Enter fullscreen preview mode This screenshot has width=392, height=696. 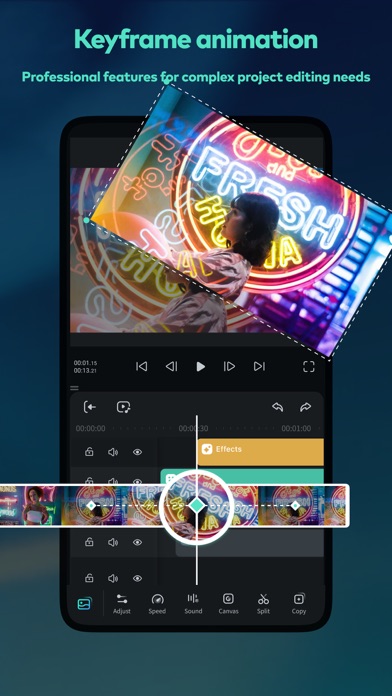click(309, 366)
